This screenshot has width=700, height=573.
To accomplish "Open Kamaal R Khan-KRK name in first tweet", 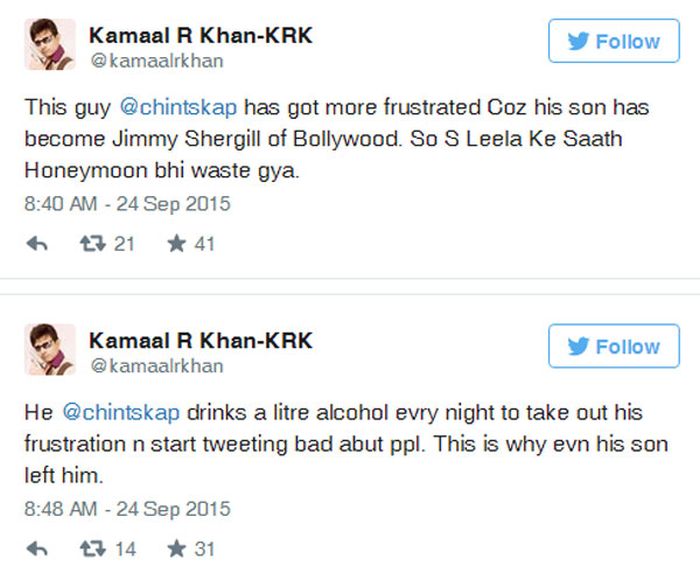I will (200, 35).
